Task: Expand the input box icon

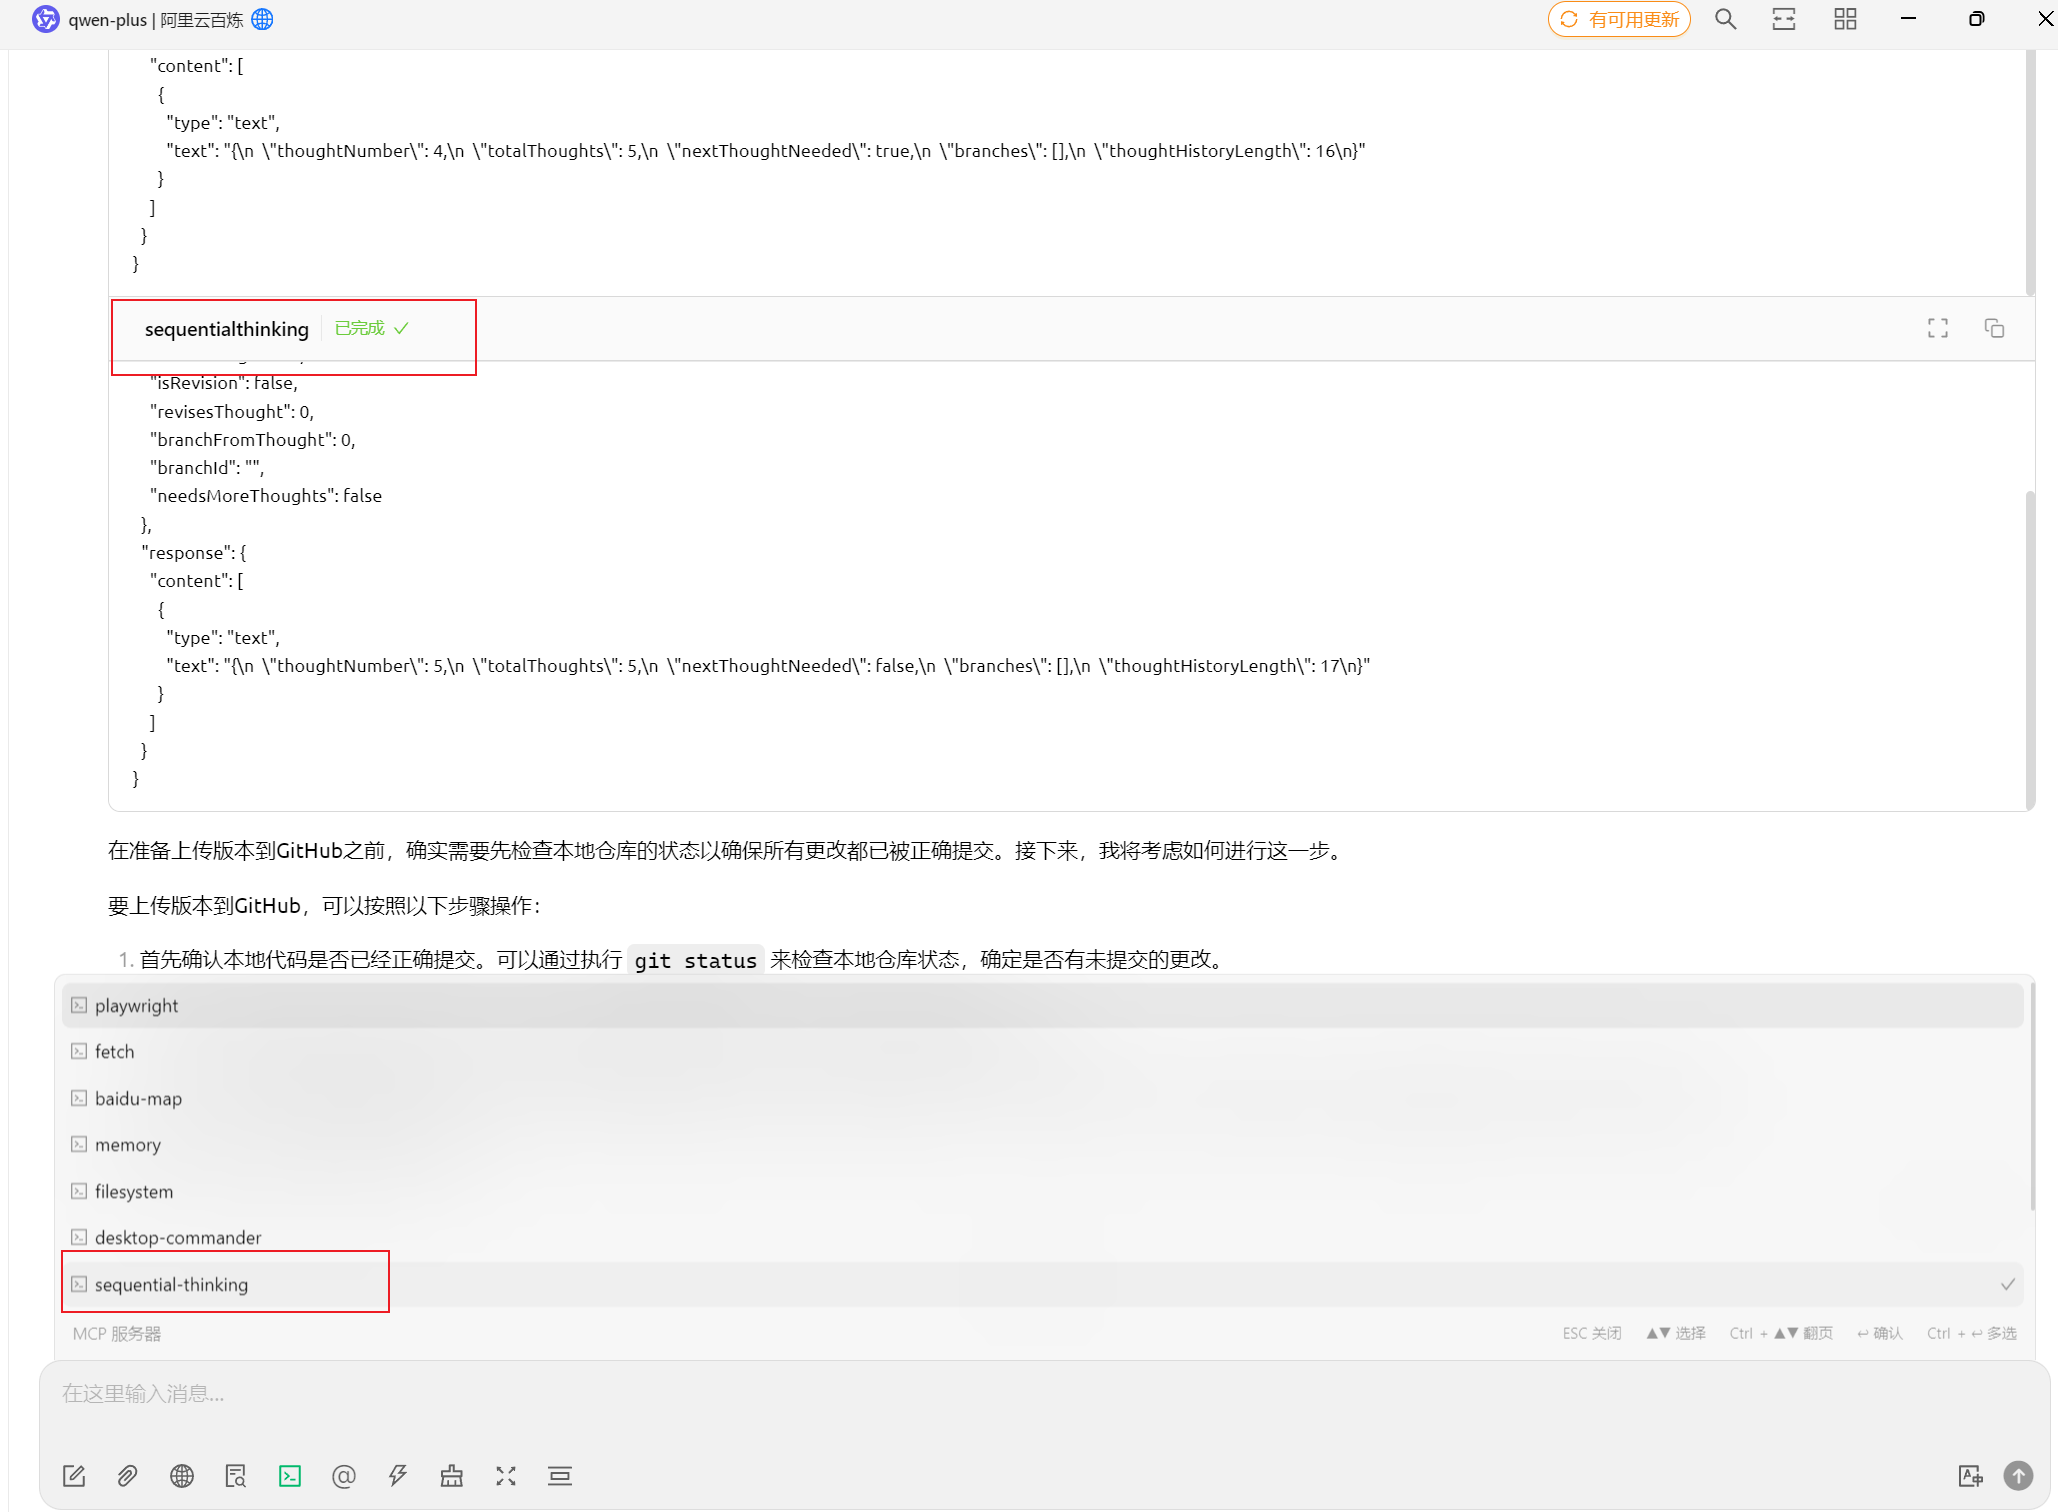Action: (x=506, y=1476)
